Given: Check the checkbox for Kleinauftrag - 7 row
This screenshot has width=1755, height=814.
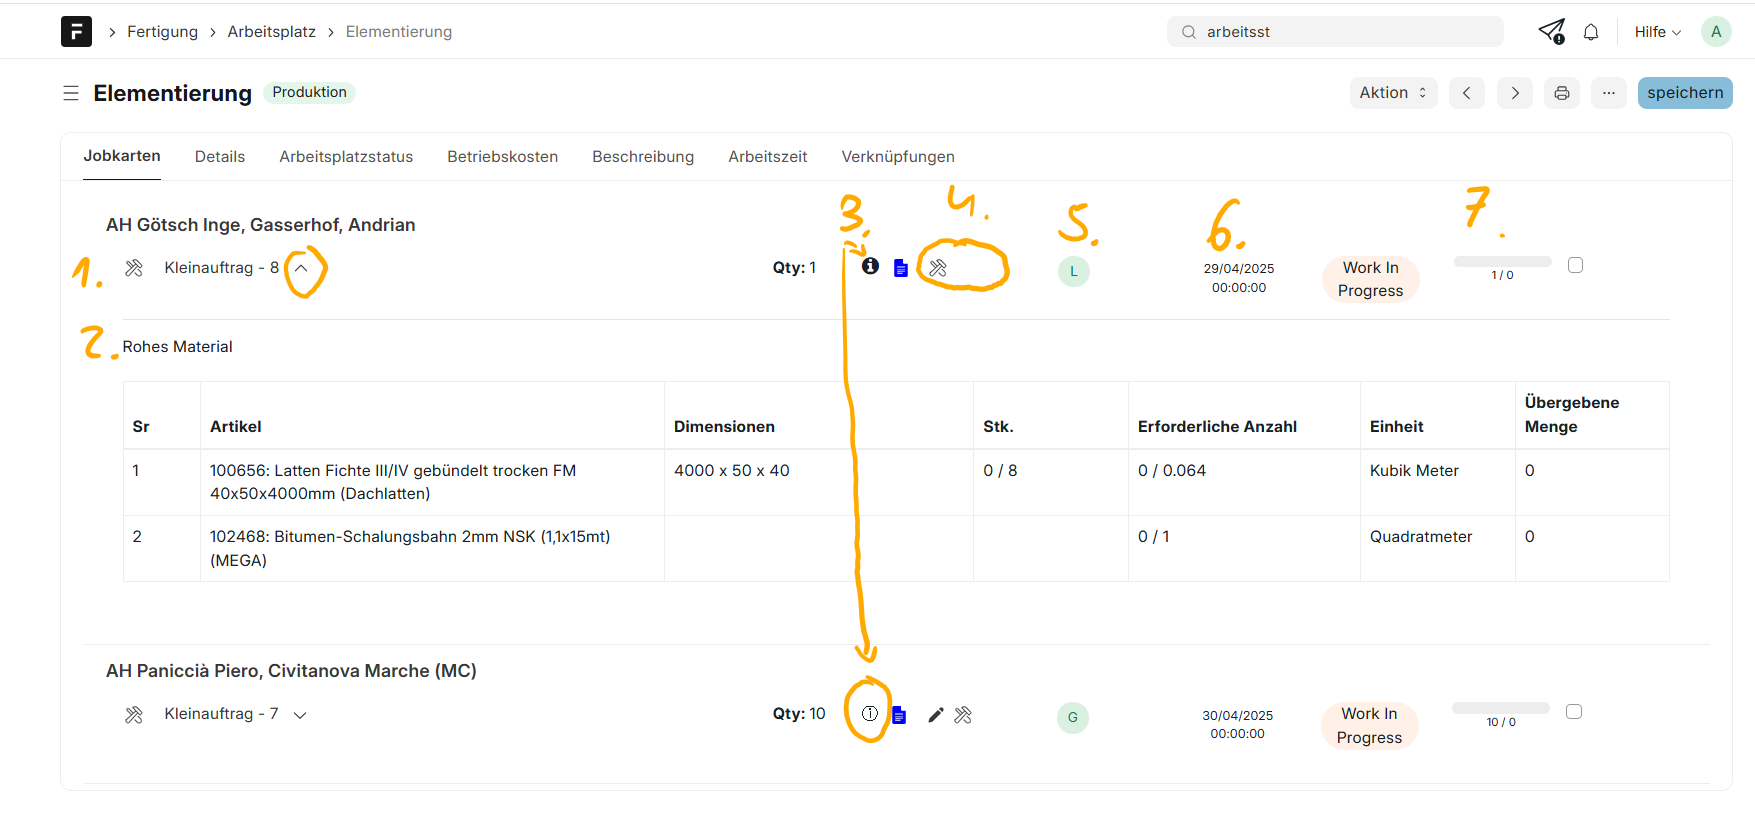Looking at the screenshot, I should (1574, 712).
